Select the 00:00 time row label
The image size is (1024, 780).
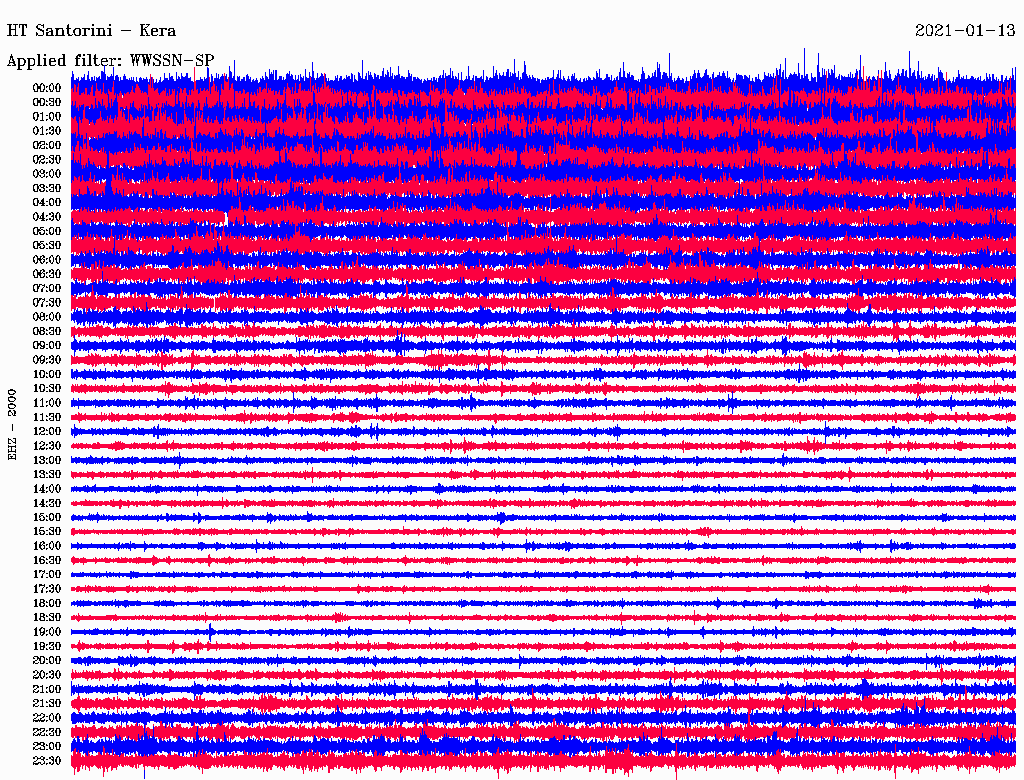(x=47, y=88)
